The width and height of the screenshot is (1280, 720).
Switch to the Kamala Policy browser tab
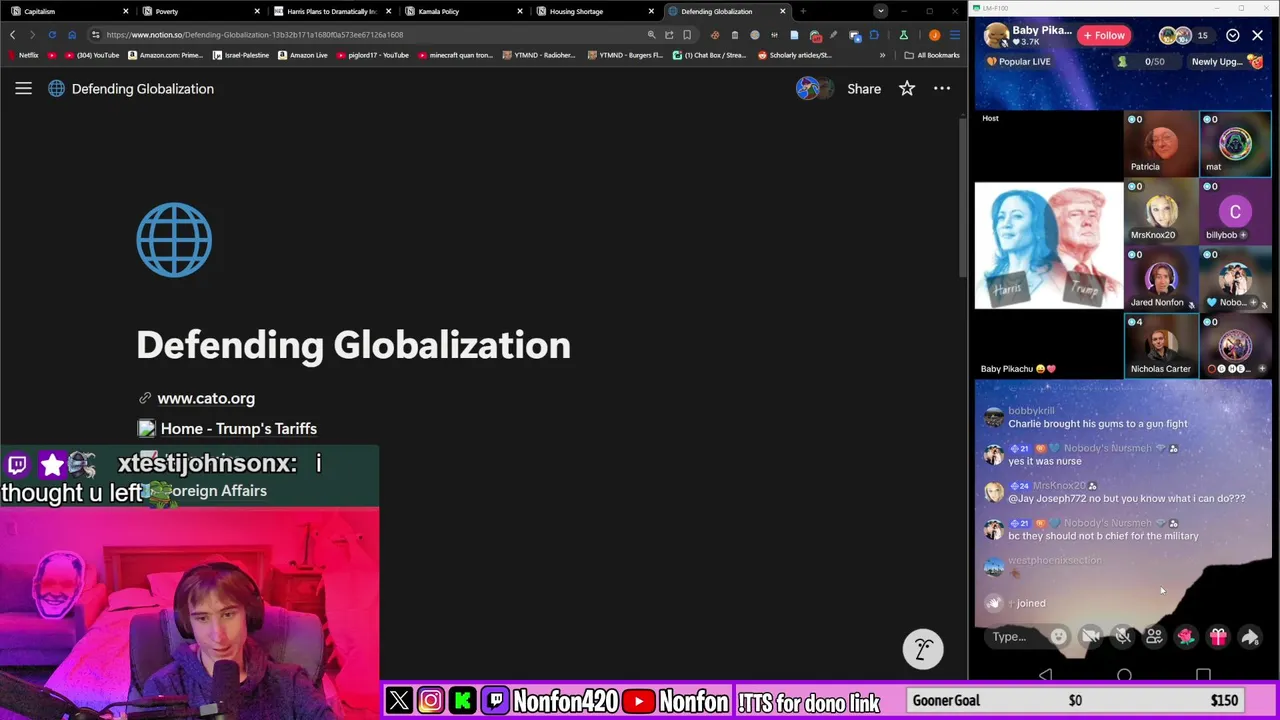click(x=463, y=11)
